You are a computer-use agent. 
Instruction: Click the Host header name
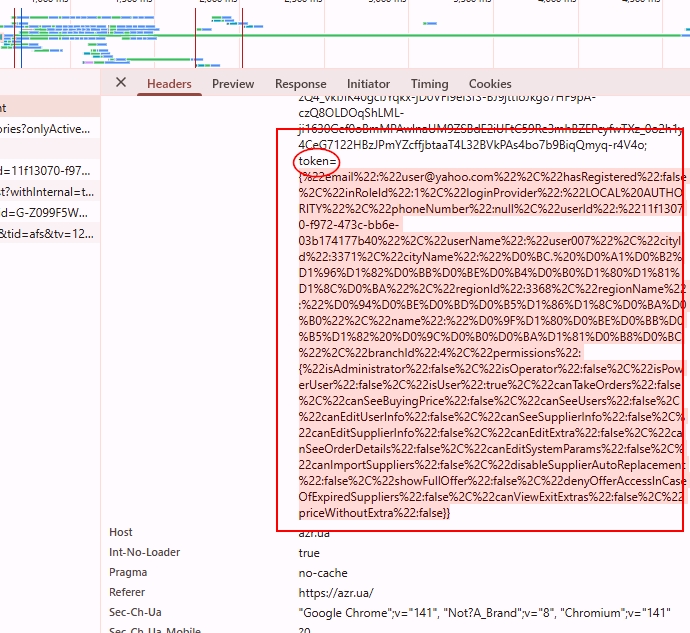click(121, 533)
